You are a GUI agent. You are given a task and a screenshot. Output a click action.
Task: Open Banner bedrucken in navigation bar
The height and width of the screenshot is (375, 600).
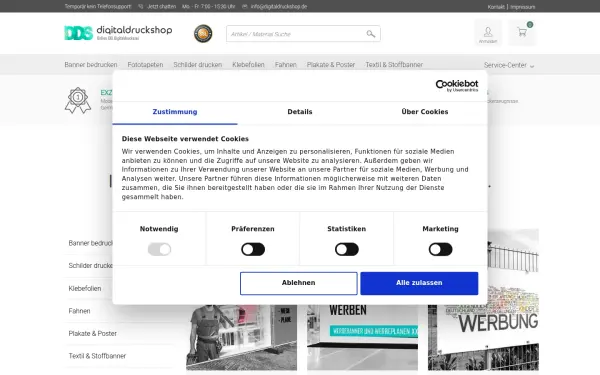point(91,65)
